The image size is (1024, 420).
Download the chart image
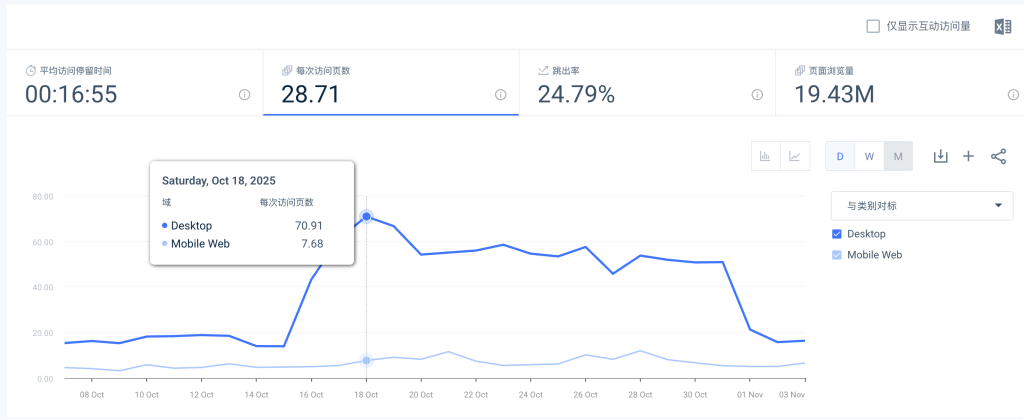coord(940,156)
